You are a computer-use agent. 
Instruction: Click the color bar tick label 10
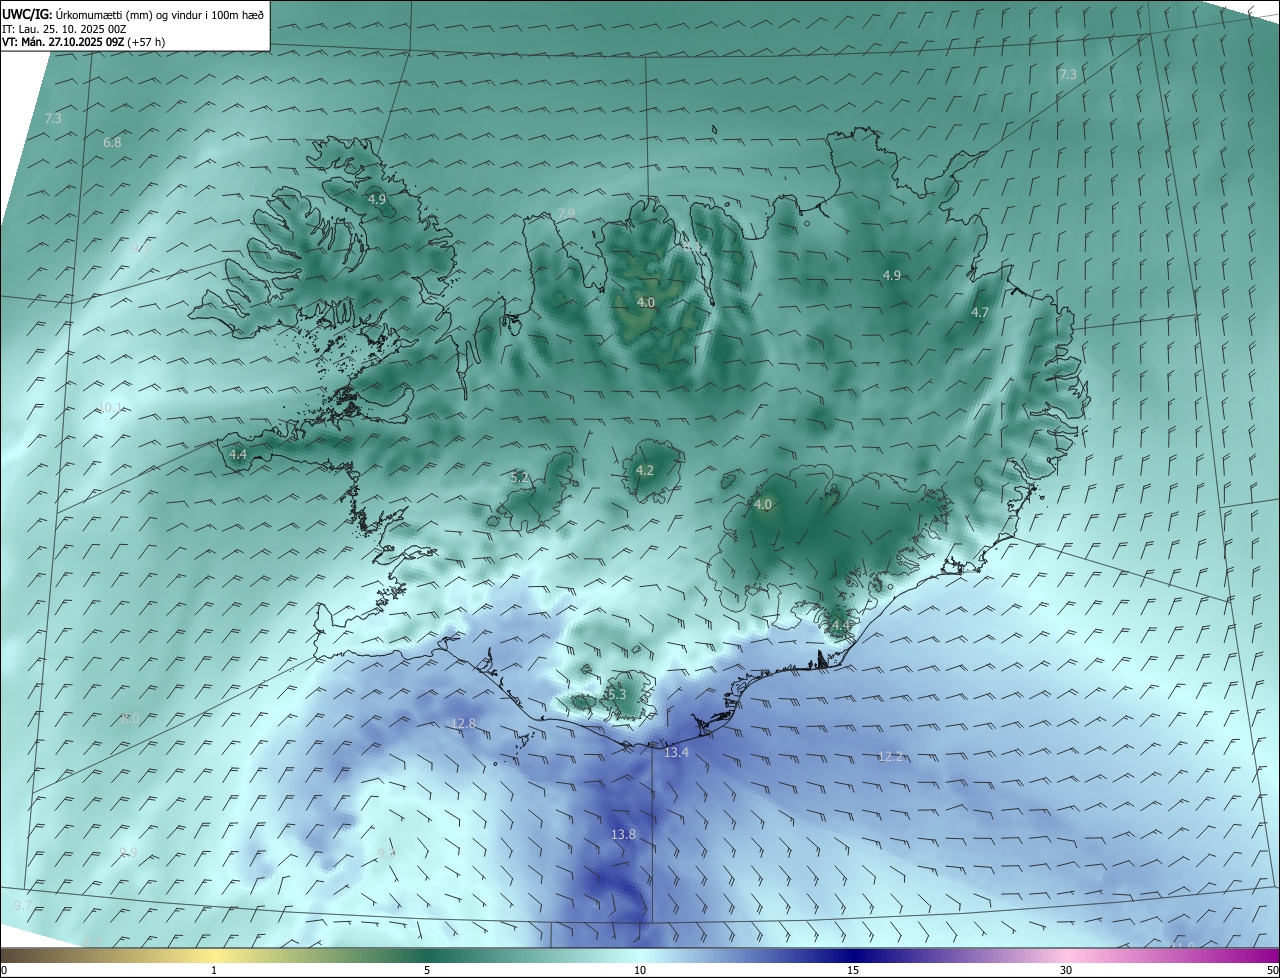[640, 970]
